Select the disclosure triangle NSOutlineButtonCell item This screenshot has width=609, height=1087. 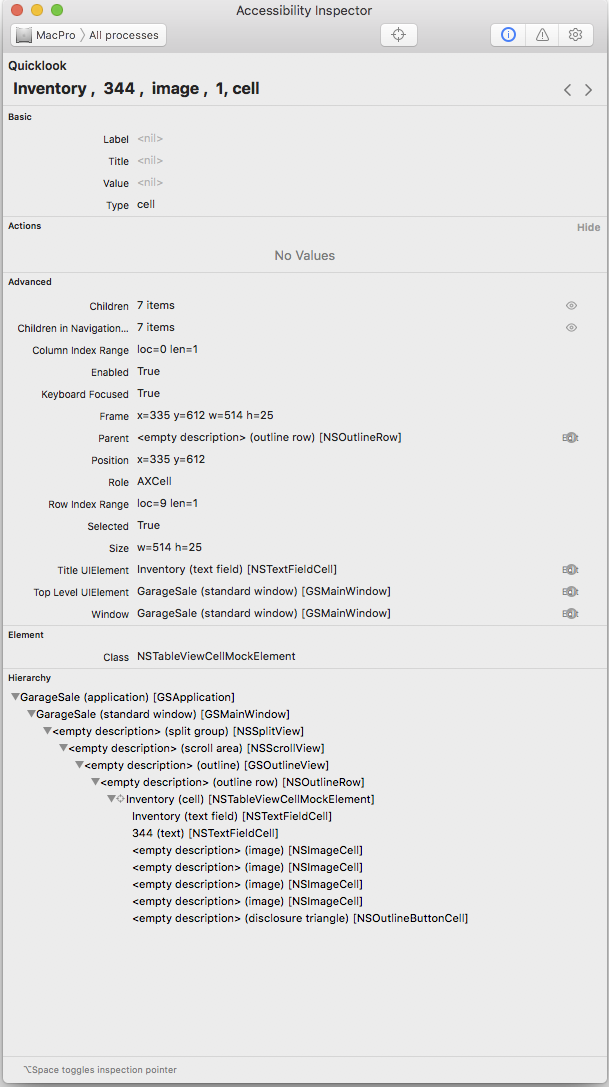tap(299, 918)
